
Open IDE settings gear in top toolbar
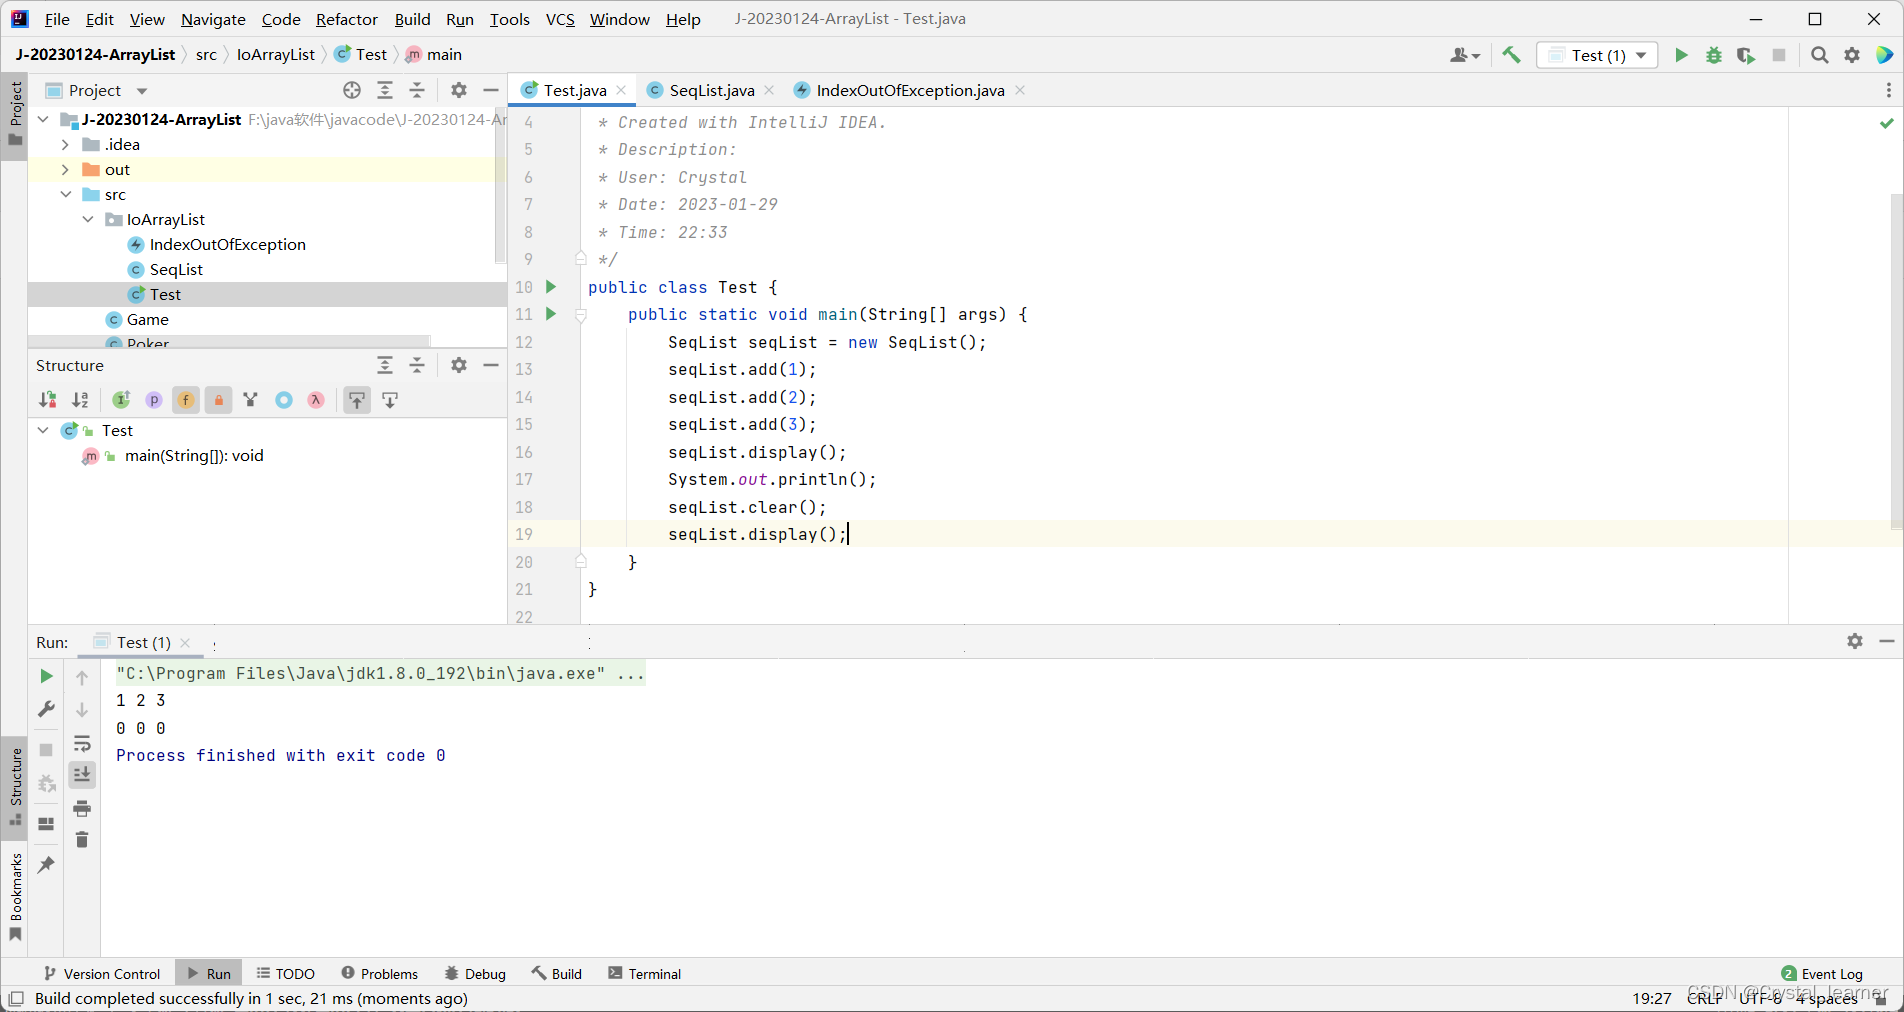(1852, 55)
